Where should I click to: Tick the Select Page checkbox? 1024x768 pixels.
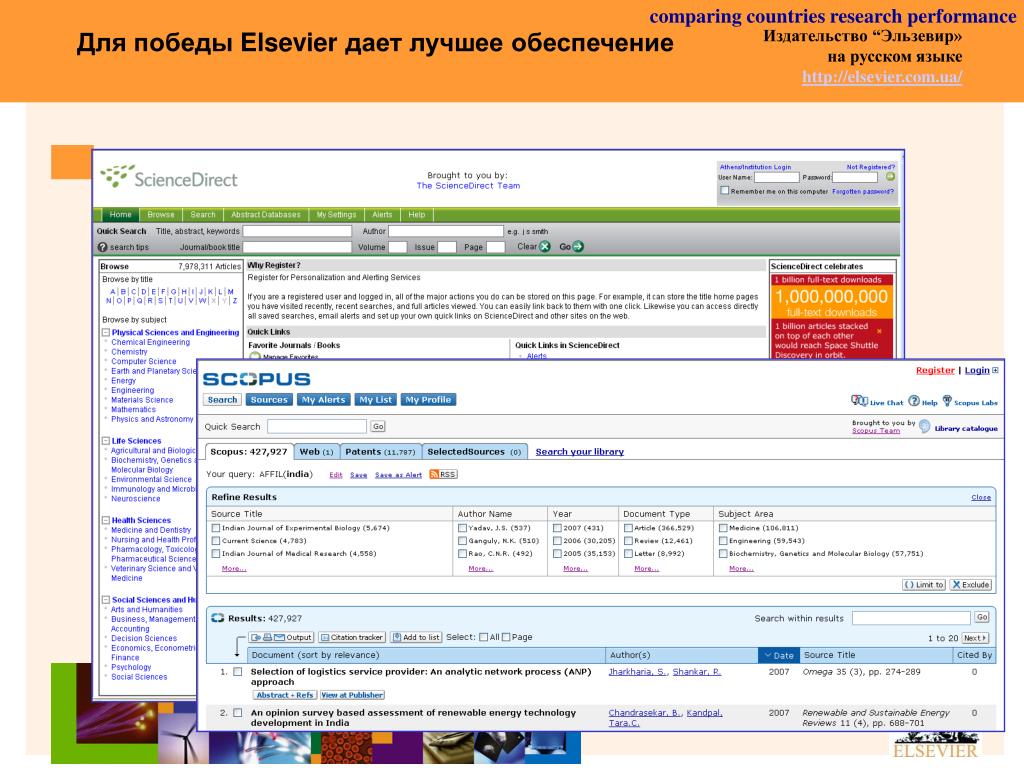coord(505,637)
